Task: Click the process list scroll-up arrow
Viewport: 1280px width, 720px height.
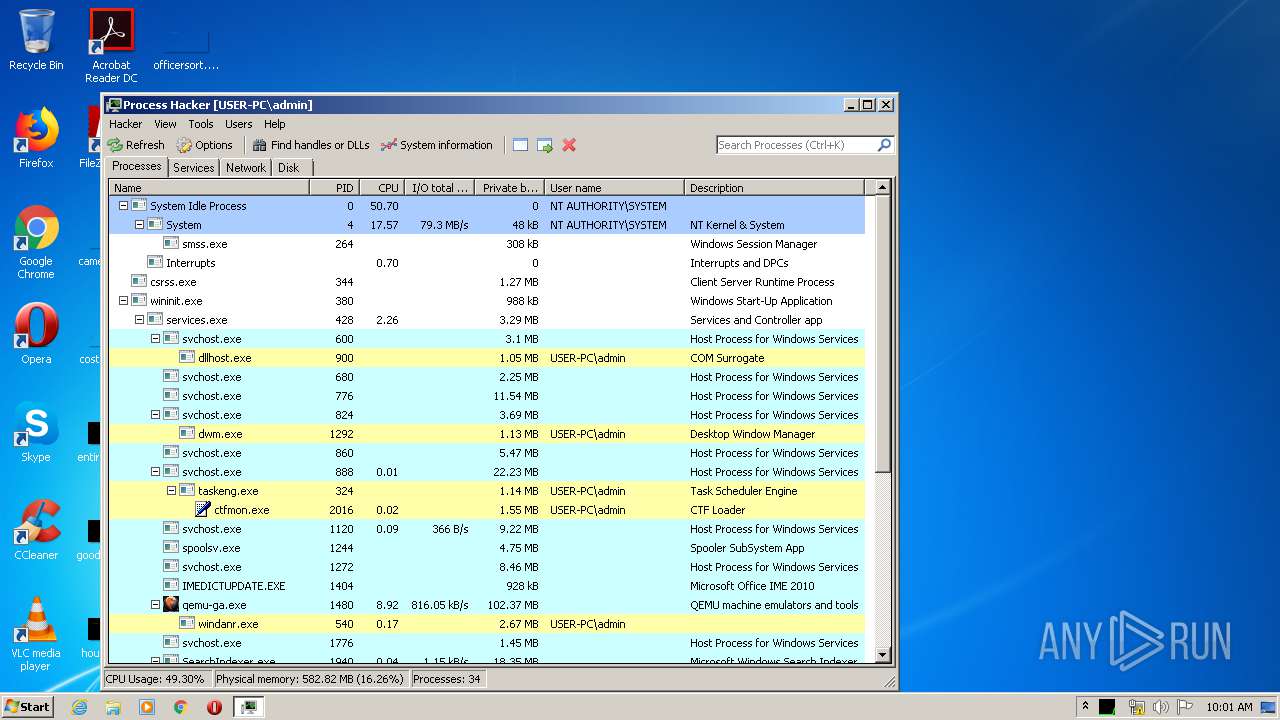Action: pyautogui.click(x=882, y=187)
